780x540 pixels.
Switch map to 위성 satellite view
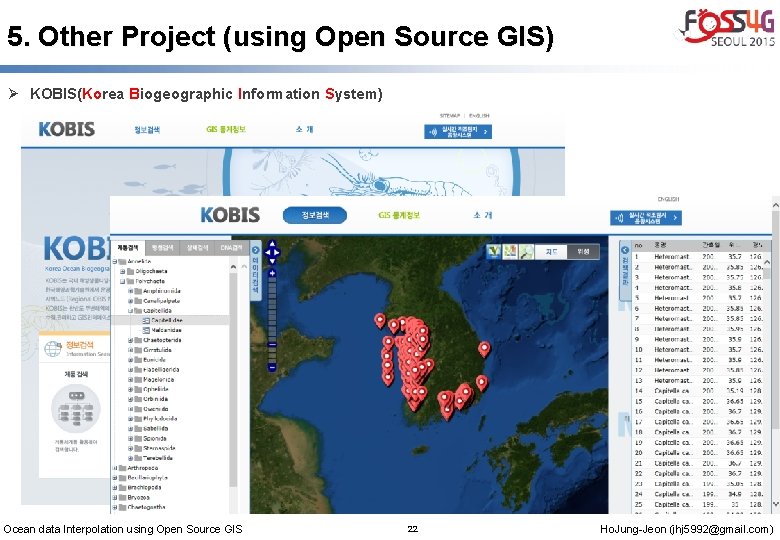(x=583, y=252)
